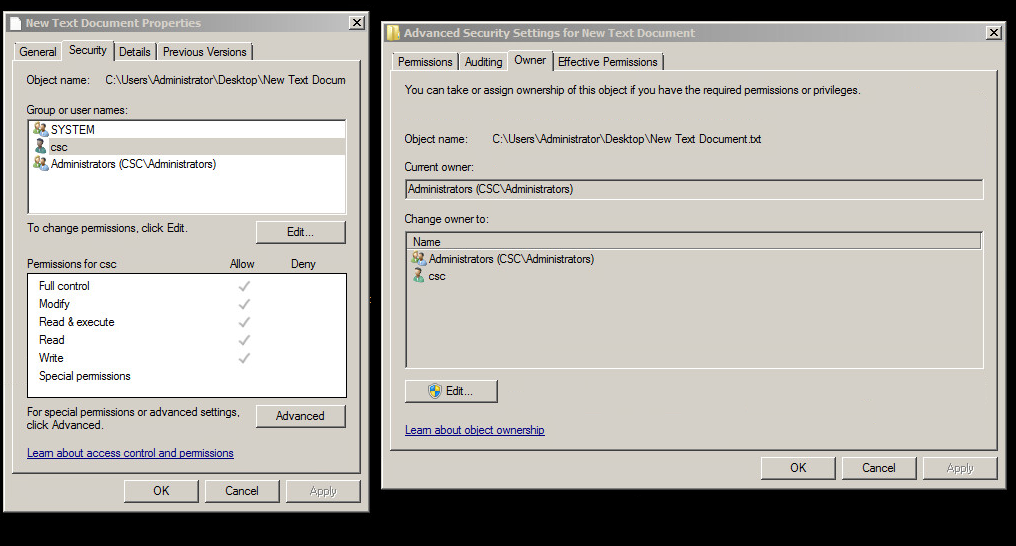Click object name path in Properties window
This screenshot has height=546, width=1016.
point(225,80)
